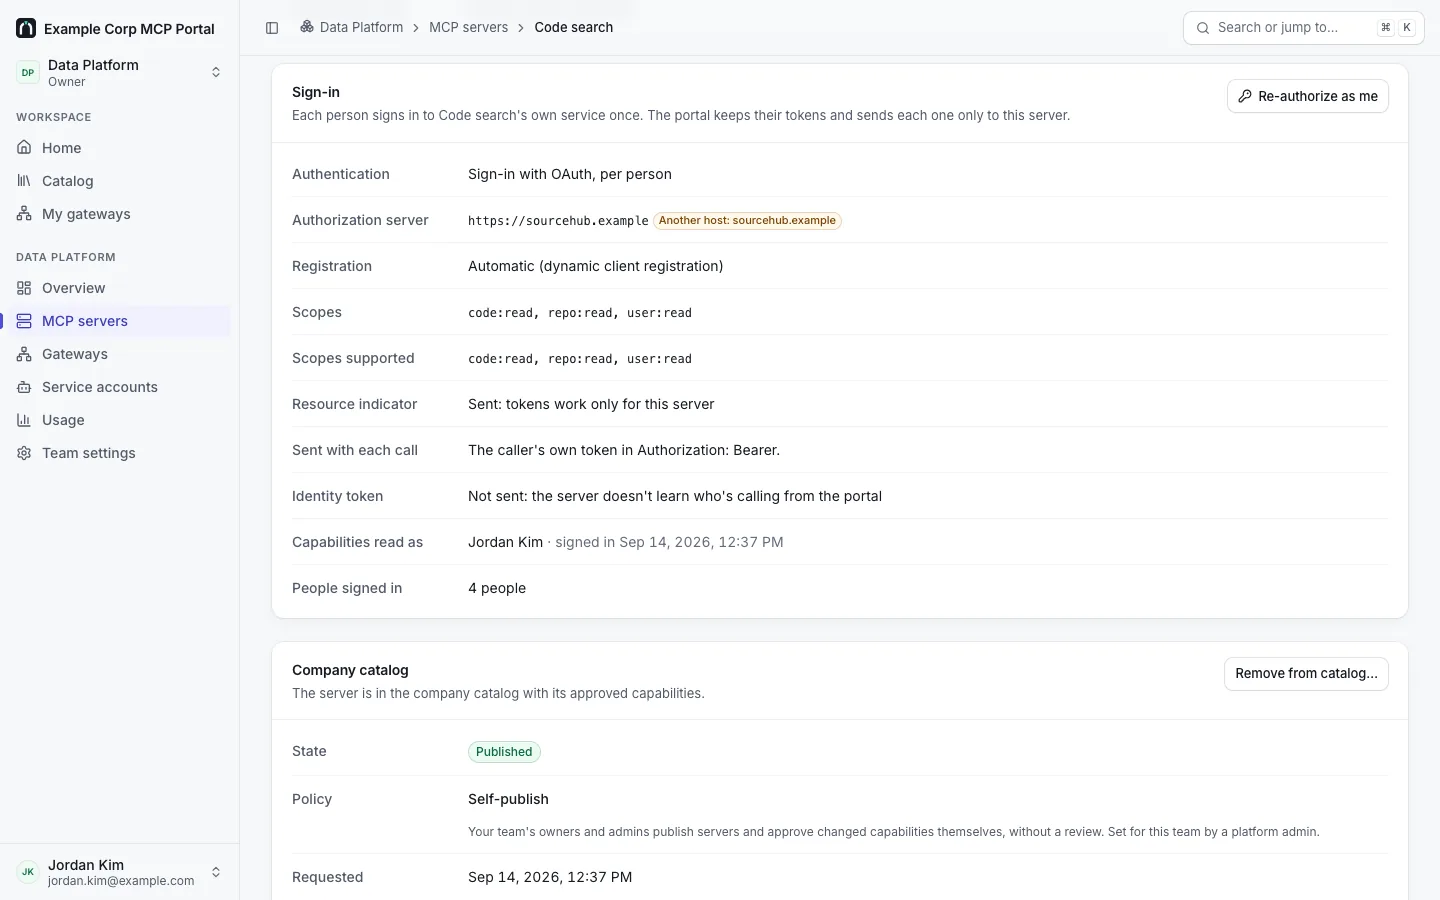Click the jordan.kim@example.com email text
The width and height of the screenshot is (1440, 900).
click(121, 881)
